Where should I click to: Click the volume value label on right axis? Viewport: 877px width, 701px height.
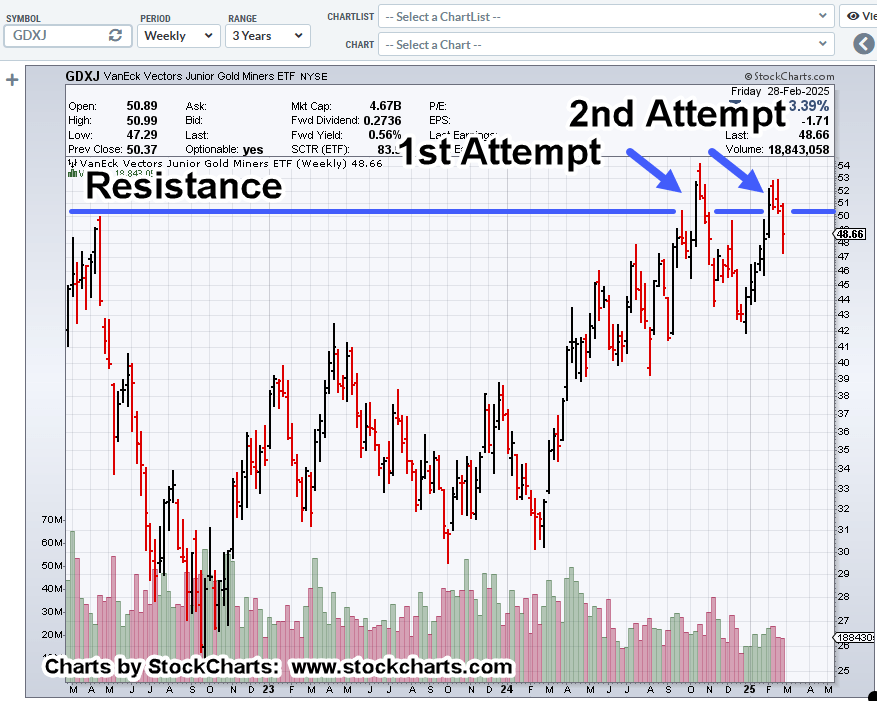tap(853, 637)
